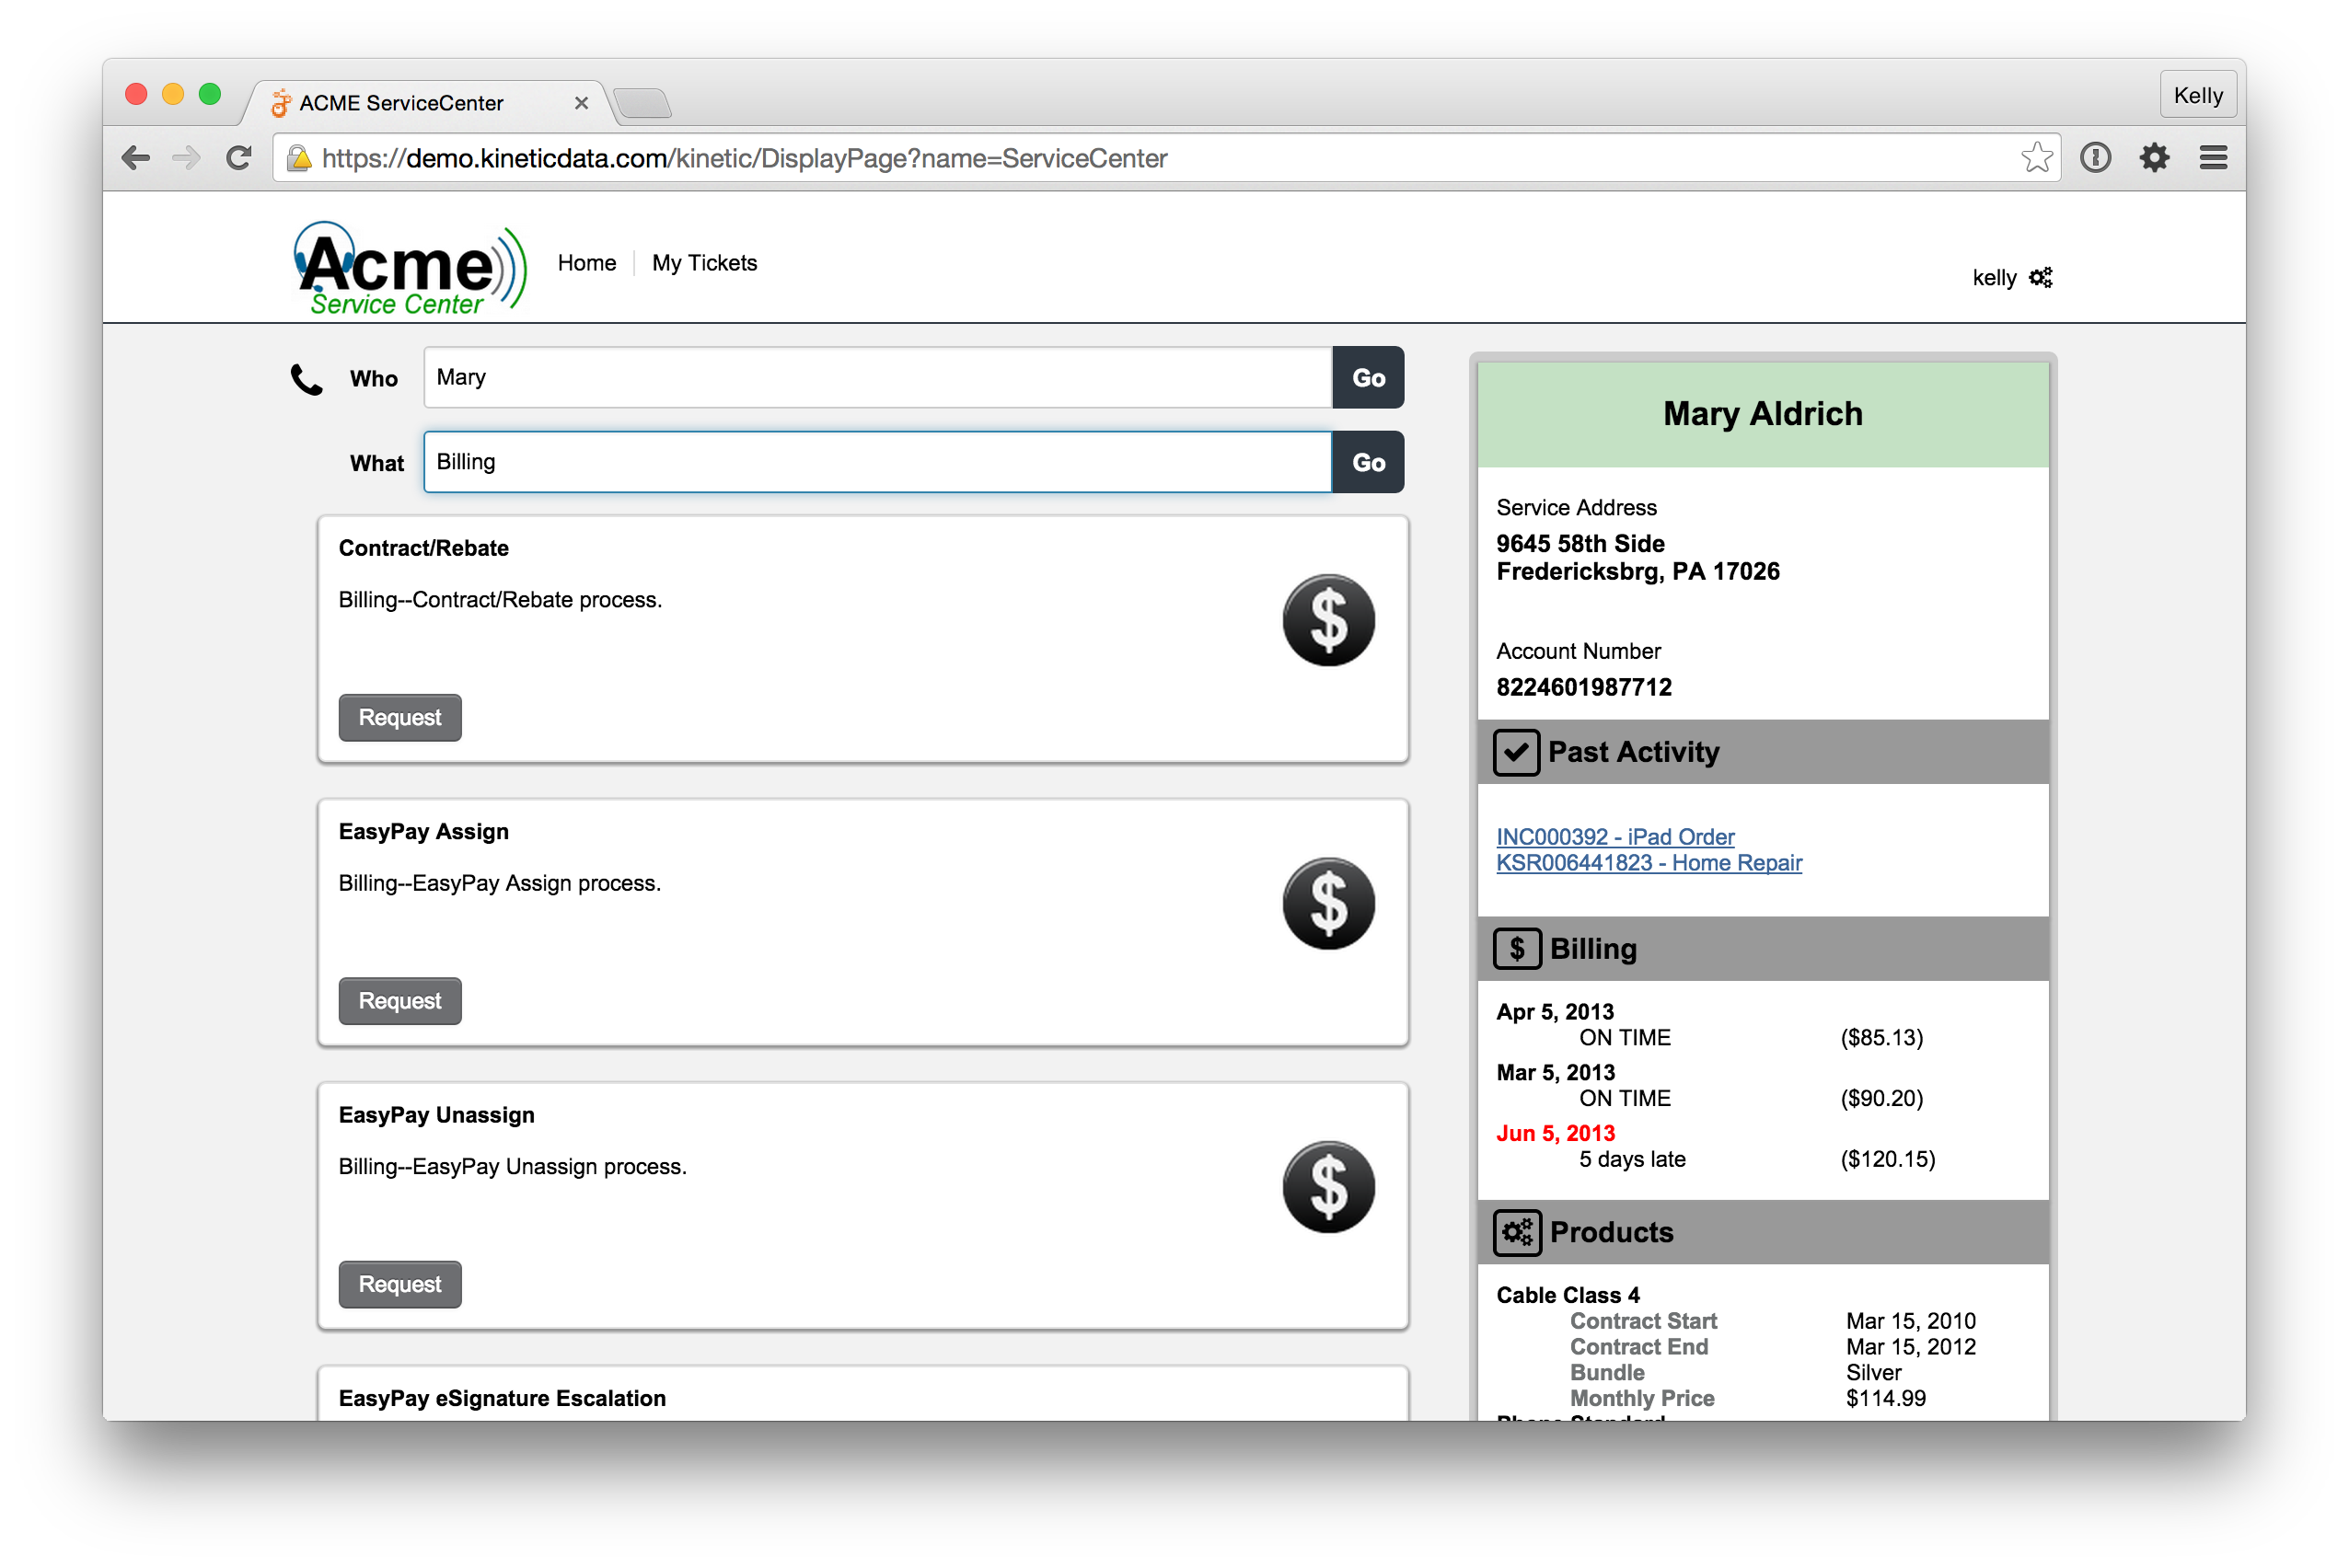
Task: Go back using browser back arrow
Action: (136, 158)
